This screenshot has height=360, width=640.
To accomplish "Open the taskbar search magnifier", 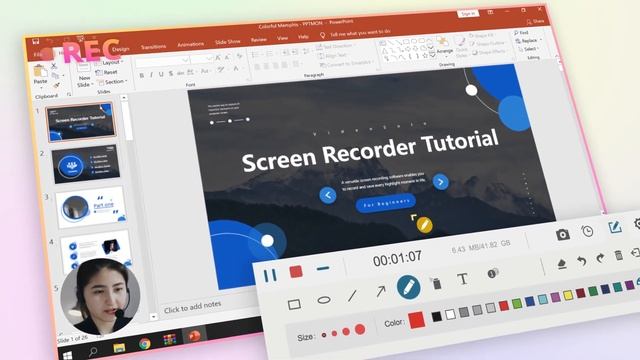I will (x=93, y=351).
